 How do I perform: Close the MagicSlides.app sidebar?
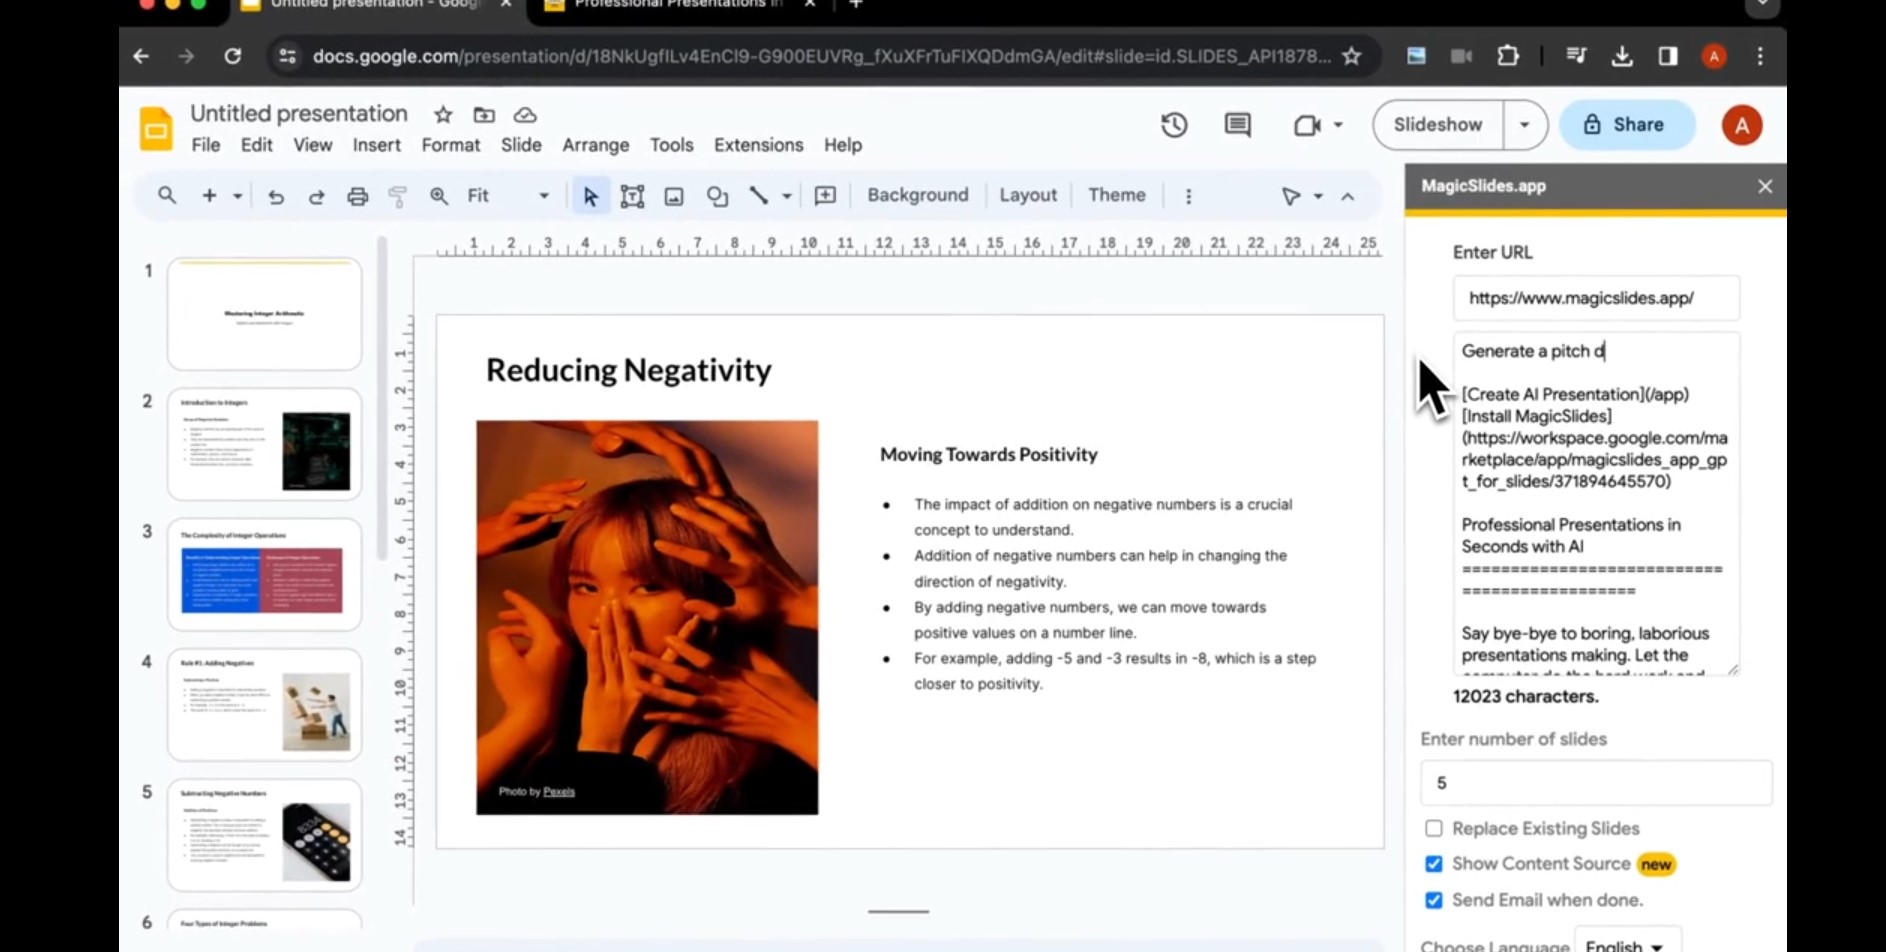click(1765, 186)
